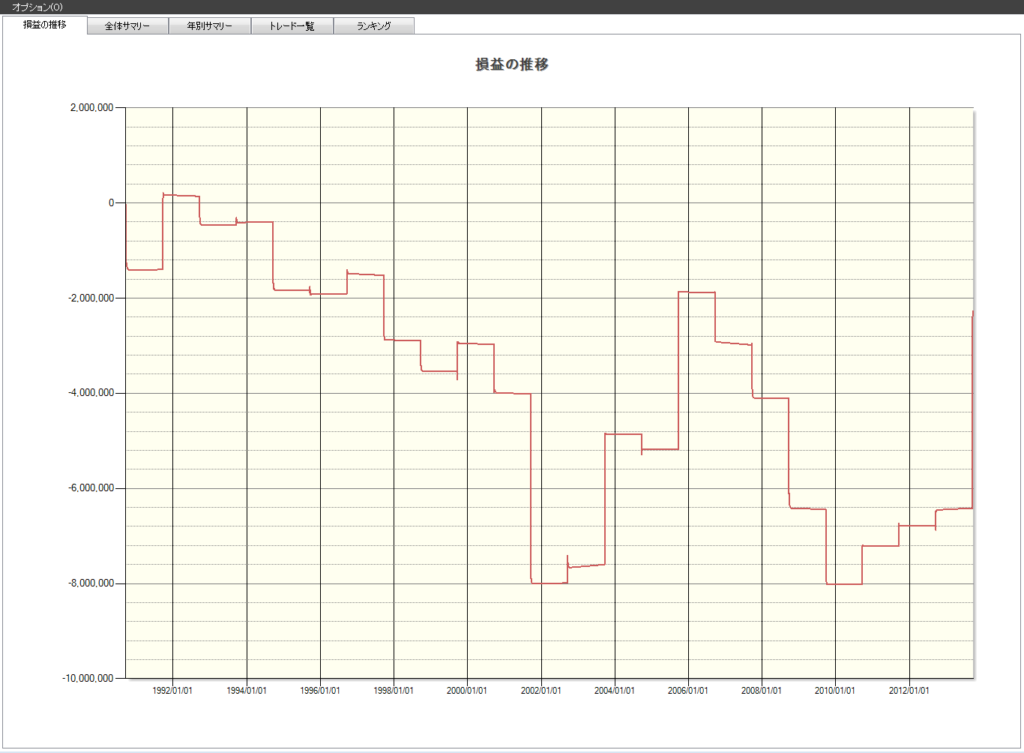The height and width of the screenshot is (753, 1024).
Task: Click the -6,000,000 y-axis label
Action: (91, 489)
